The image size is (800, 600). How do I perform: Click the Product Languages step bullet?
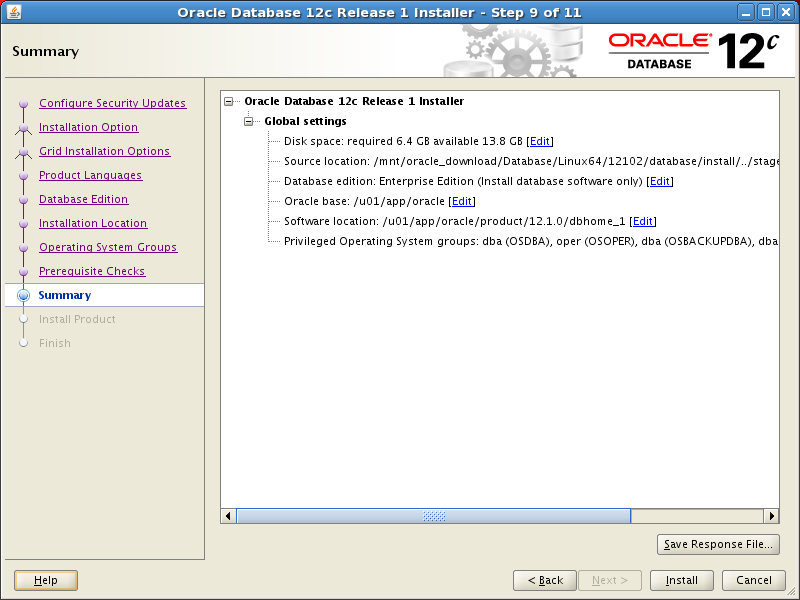pos(23,176)
